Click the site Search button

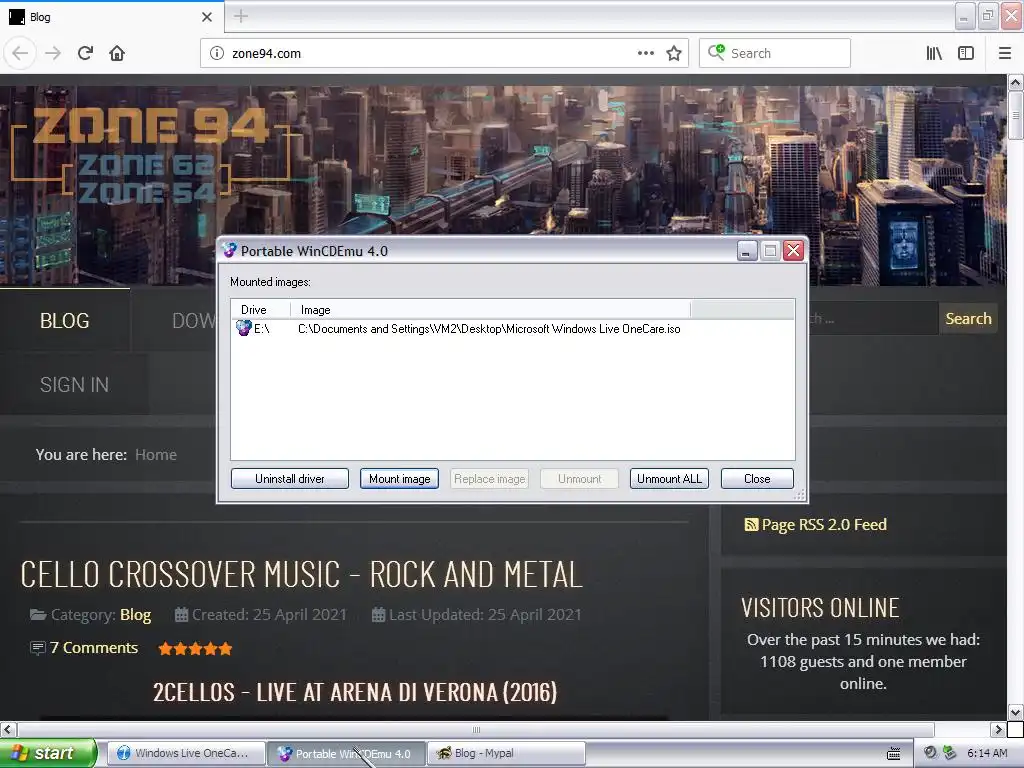coord(968,319)
